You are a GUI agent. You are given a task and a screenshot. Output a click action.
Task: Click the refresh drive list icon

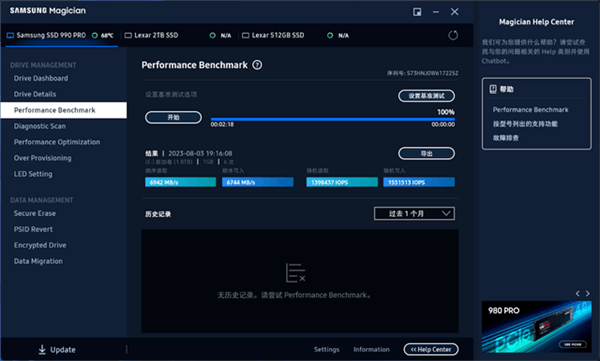[x=453, y=36]
